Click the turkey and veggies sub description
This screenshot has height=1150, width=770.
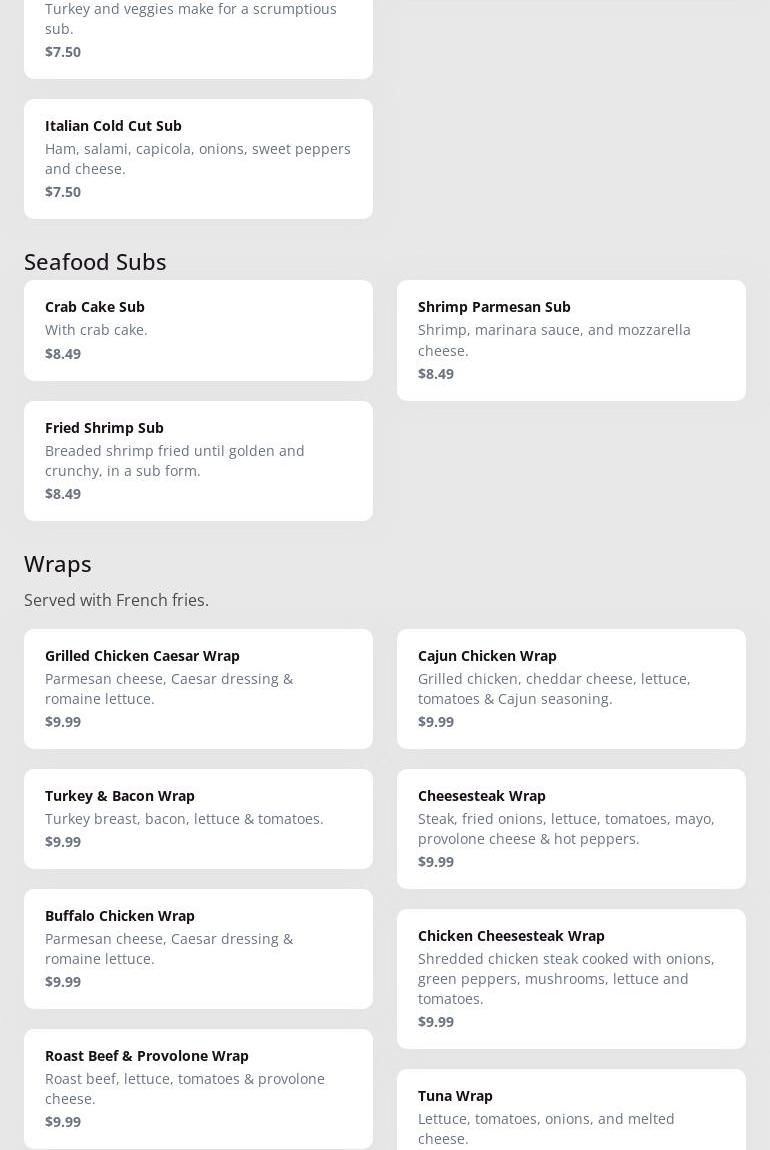click(190, 18)
